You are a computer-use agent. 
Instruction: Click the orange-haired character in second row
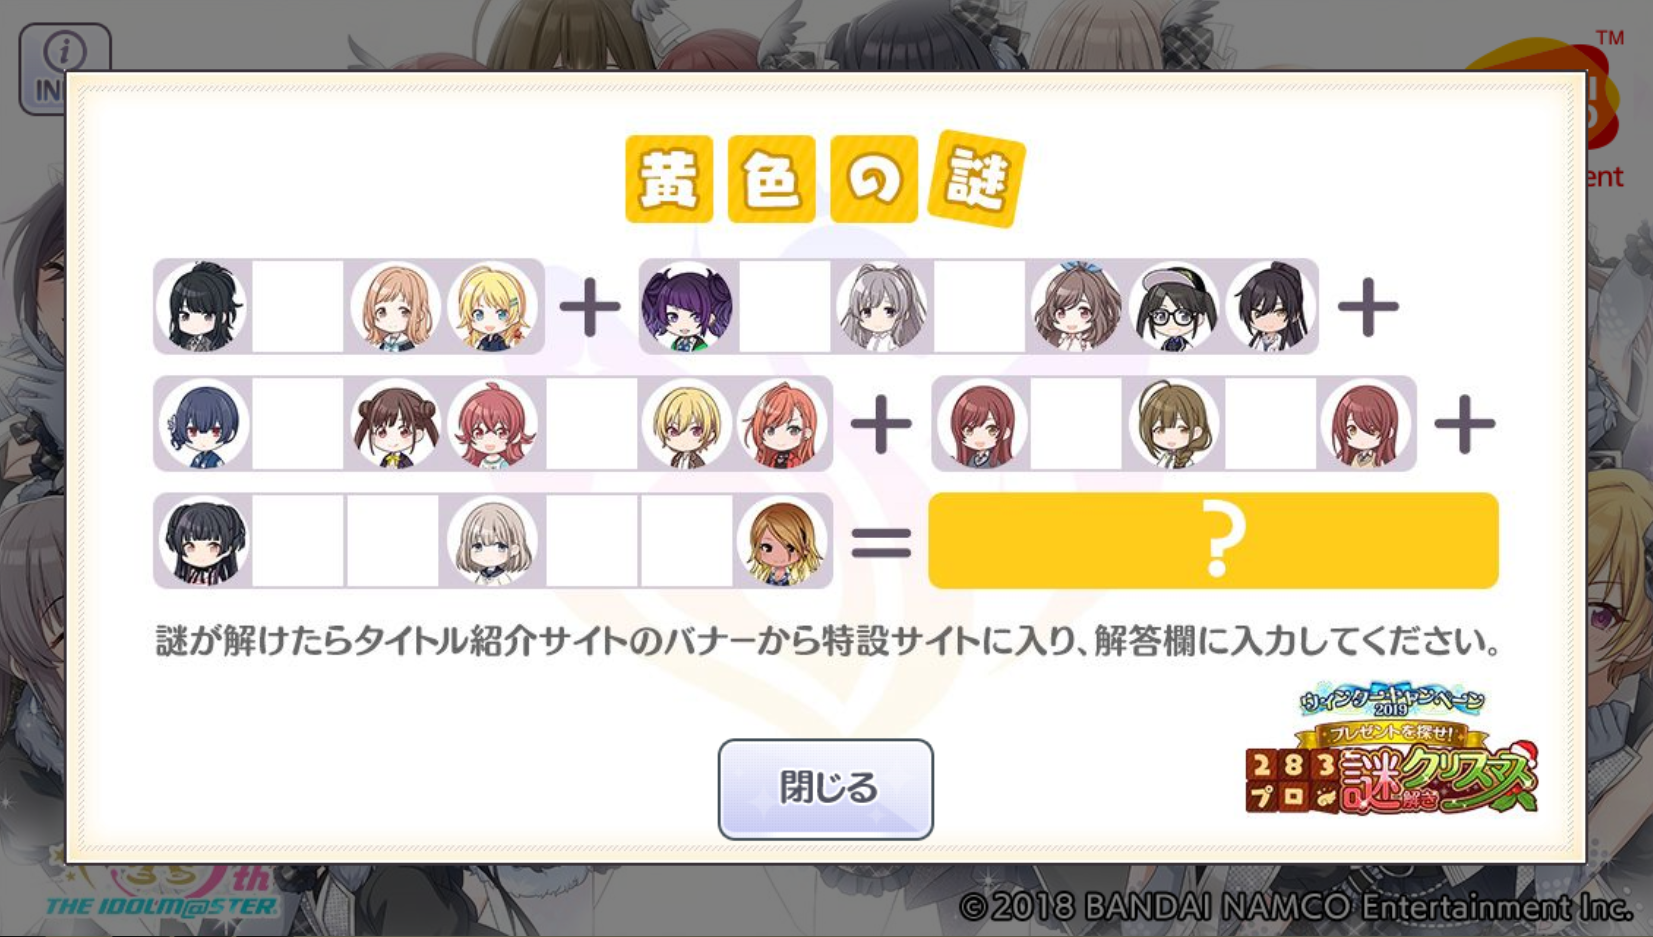(783, 424)
